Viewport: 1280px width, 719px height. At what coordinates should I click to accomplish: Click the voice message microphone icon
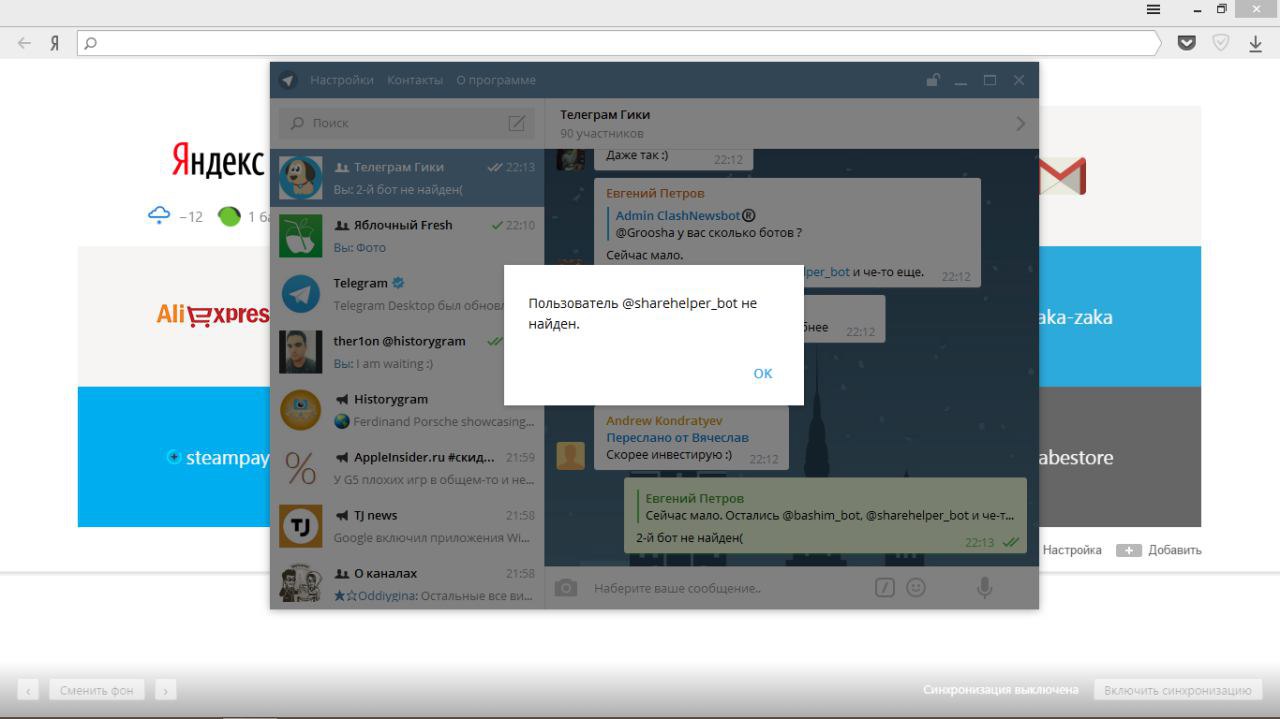click(x=985, y=588)
